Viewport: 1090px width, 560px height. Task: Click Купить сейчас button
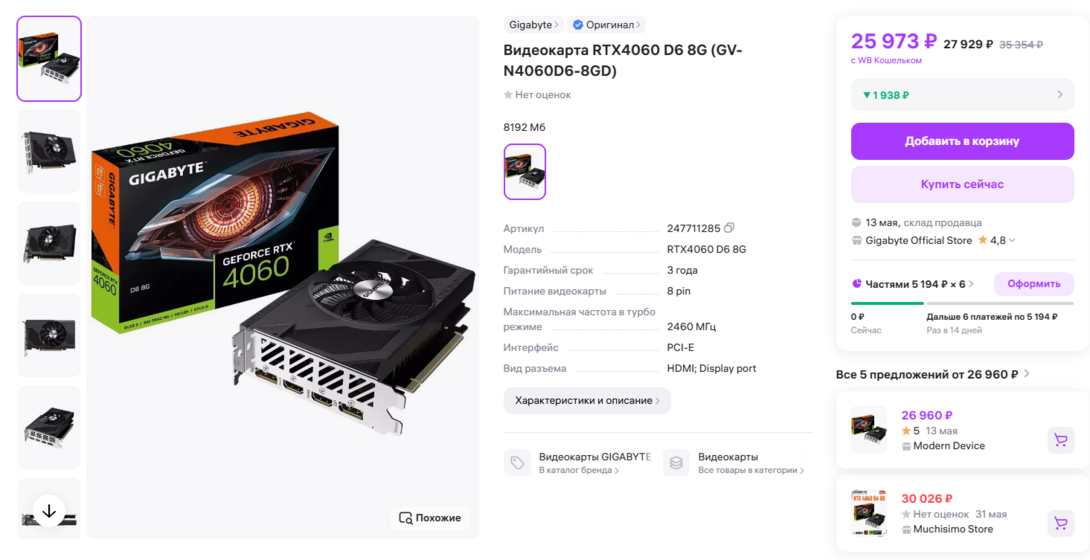point(962,184)
